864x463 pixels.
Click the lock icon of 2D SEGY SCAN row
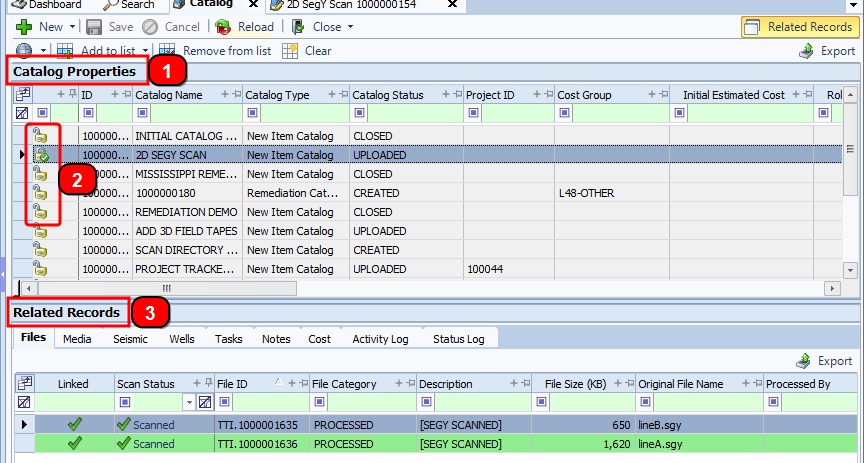(x=41, y=154)
